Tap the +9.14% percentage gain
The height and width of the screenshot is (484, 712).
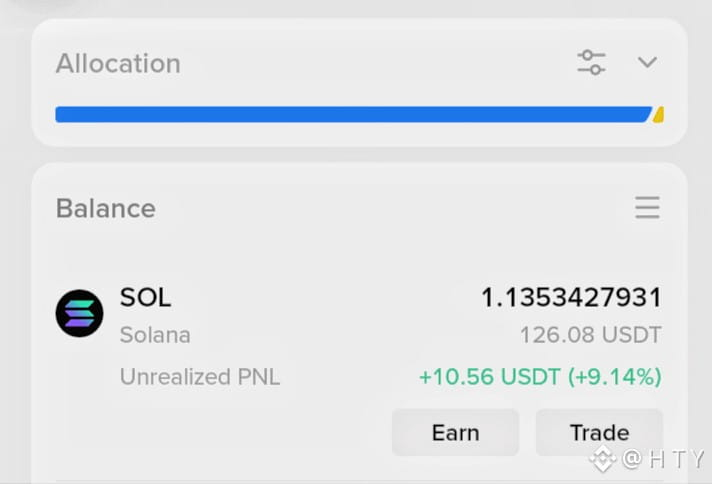[x=615, y=377]
